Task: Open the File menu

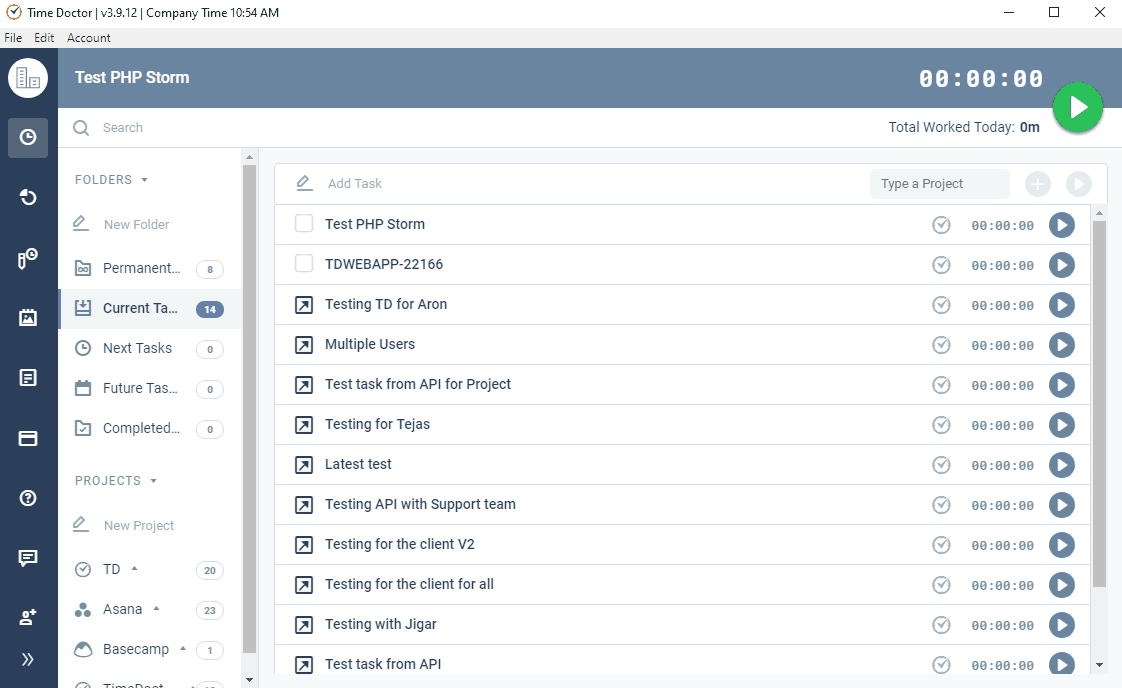Action: coord(13,37)
